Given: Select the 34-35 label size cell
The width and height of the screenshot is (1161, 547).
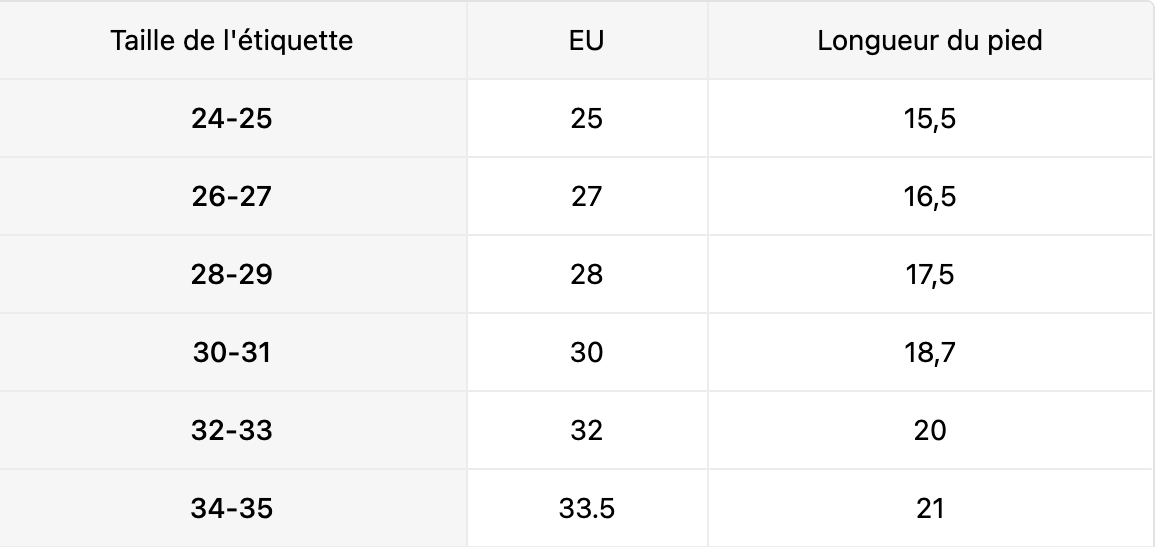Looking at the screenshot, I should 232,508.
